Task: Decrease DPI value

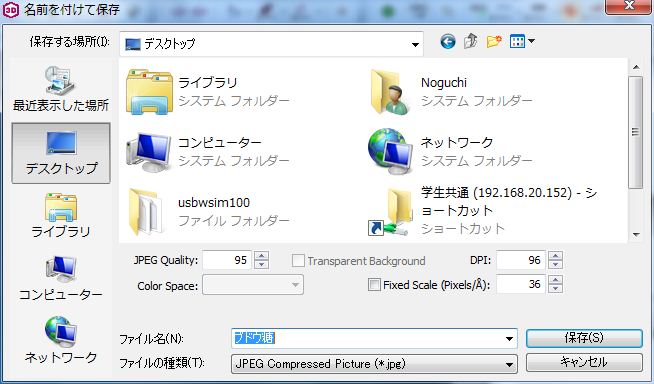Action: tap(555, 264)
